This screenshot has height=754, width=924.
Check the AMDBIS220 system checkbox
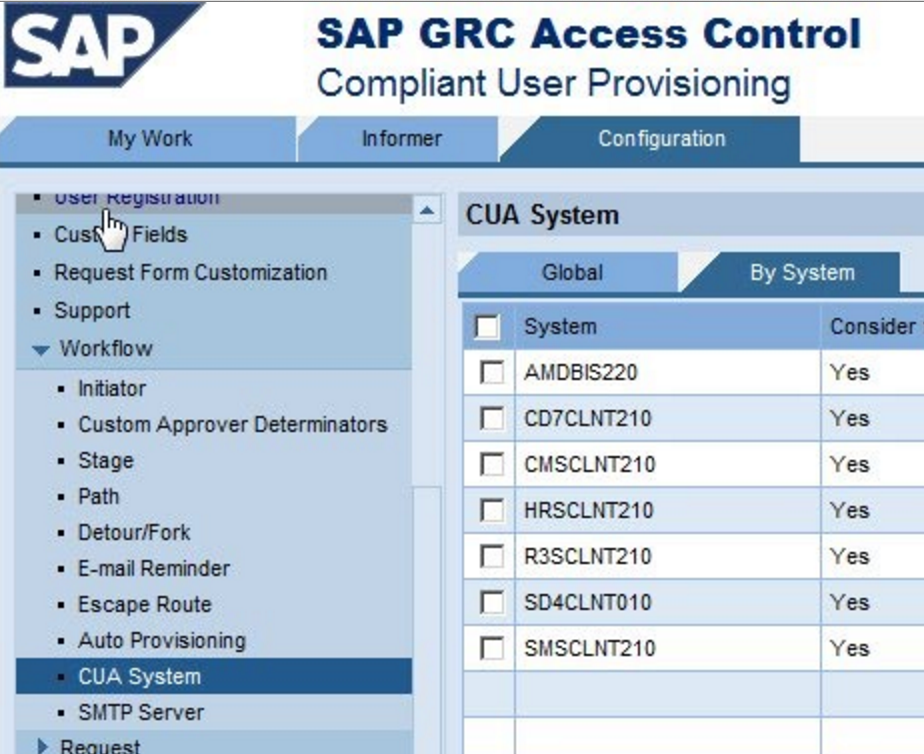(491, 373)
